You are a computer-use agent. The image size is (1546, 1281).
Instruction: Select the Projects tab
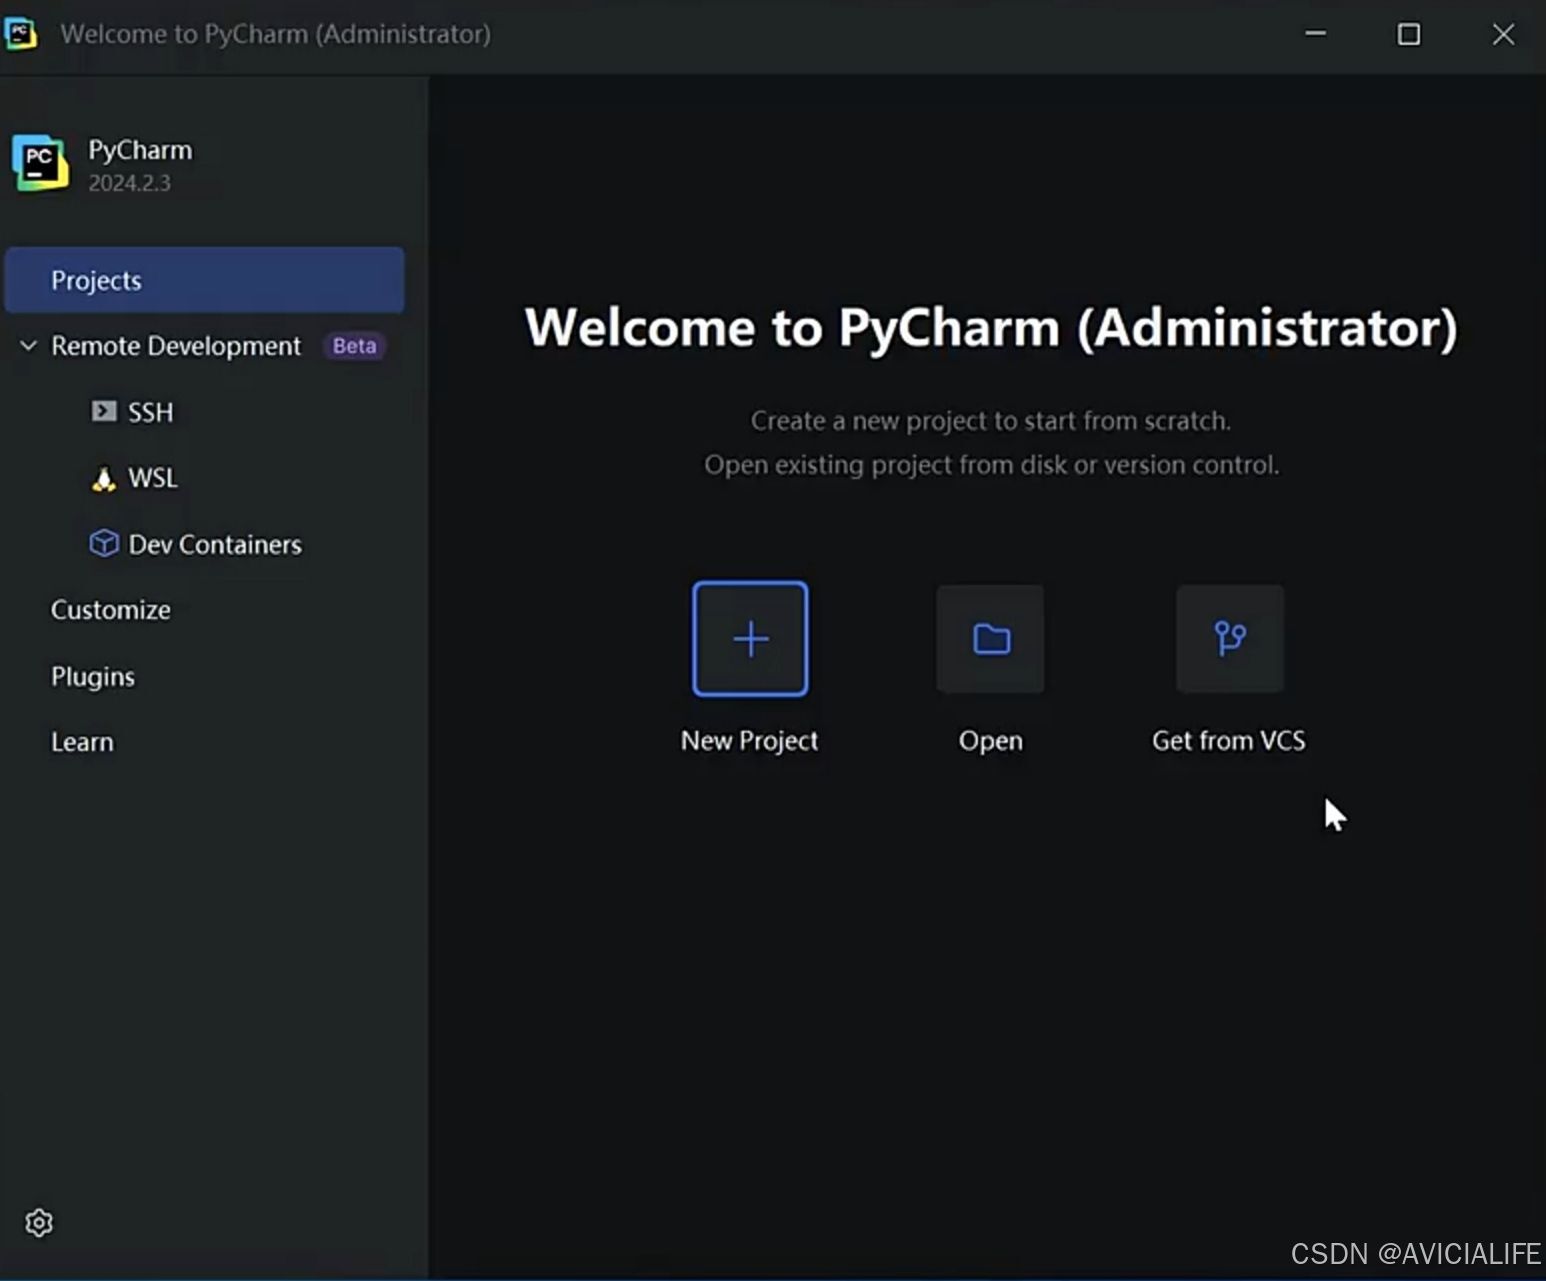[x=204, y=280]
